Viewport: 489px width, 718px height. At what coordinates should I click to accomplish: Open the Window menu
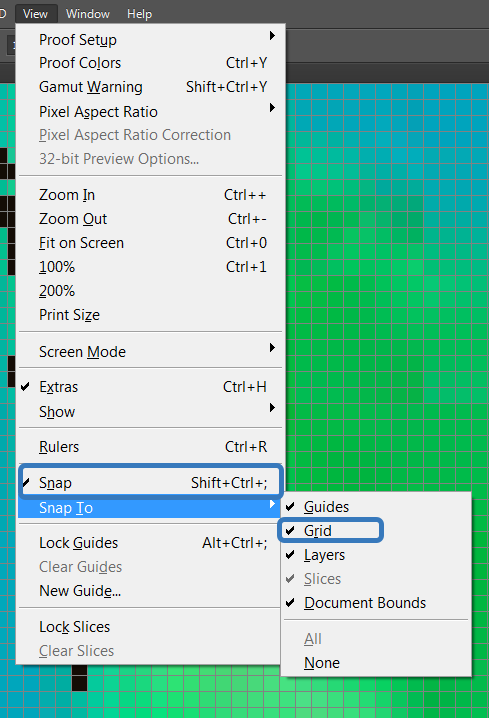87,14
